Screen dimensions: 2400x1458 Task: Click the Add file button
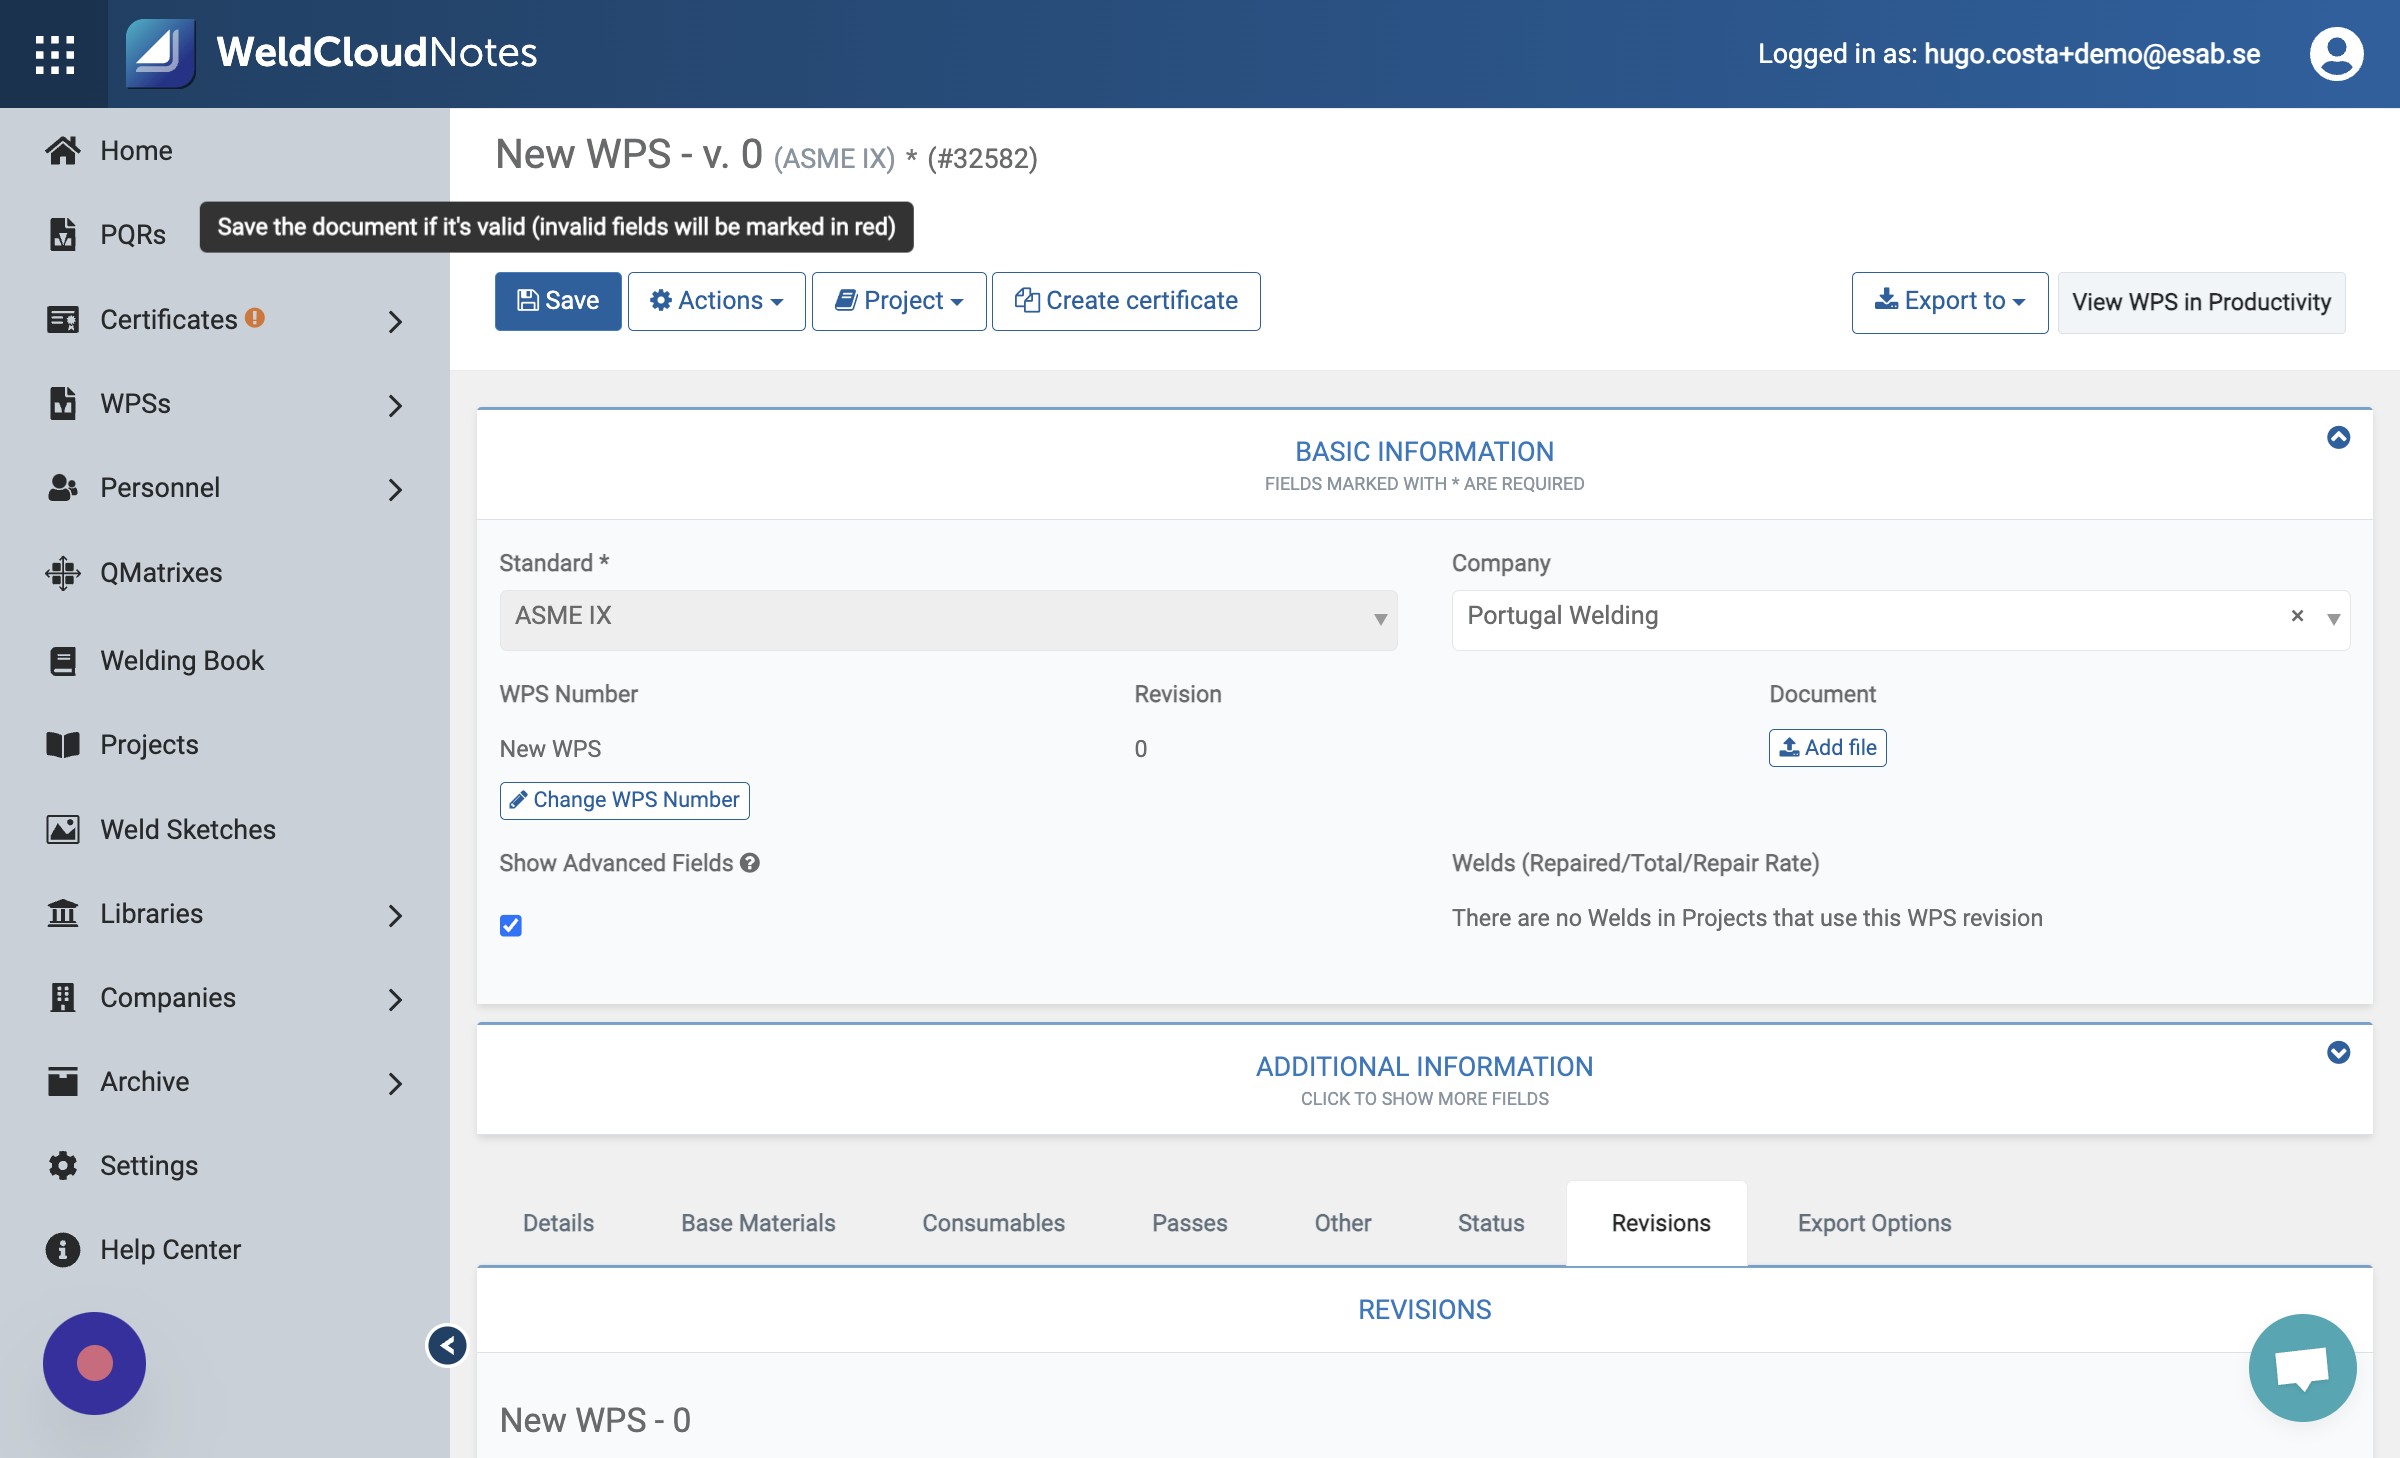(1827, 748)
